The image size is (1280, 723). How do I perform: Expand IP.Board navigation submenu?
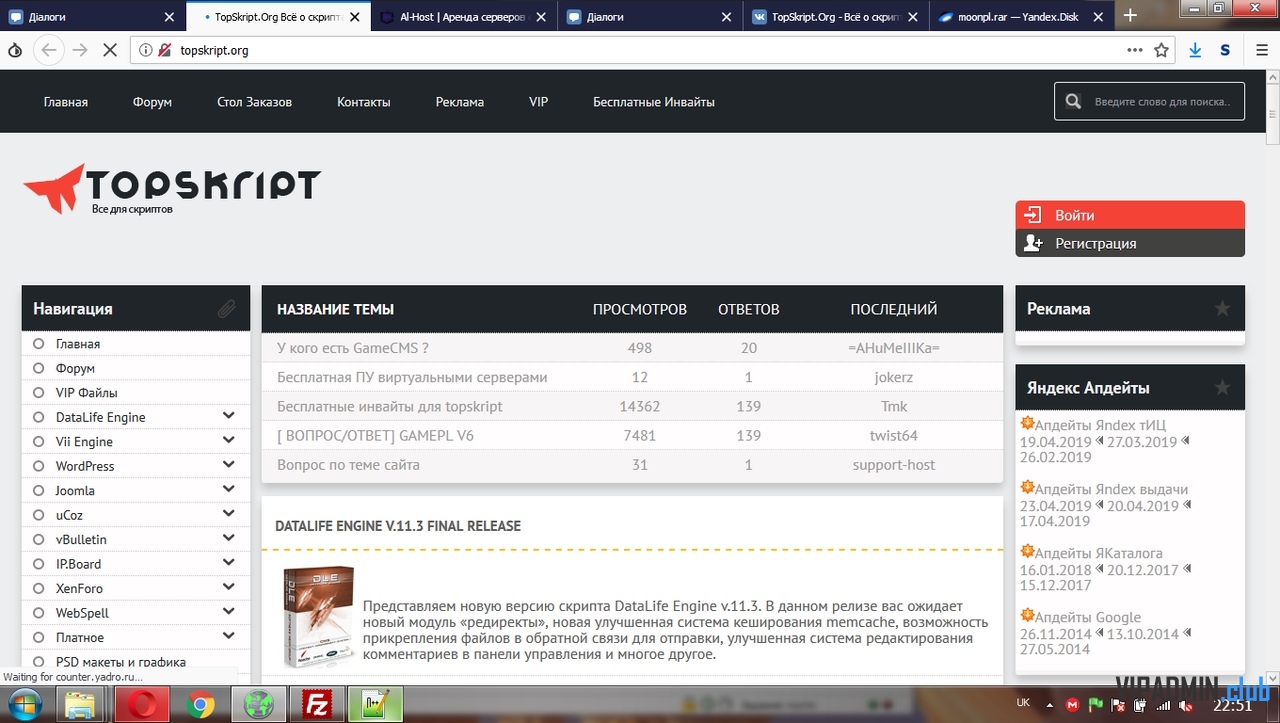tap(229, 563)
